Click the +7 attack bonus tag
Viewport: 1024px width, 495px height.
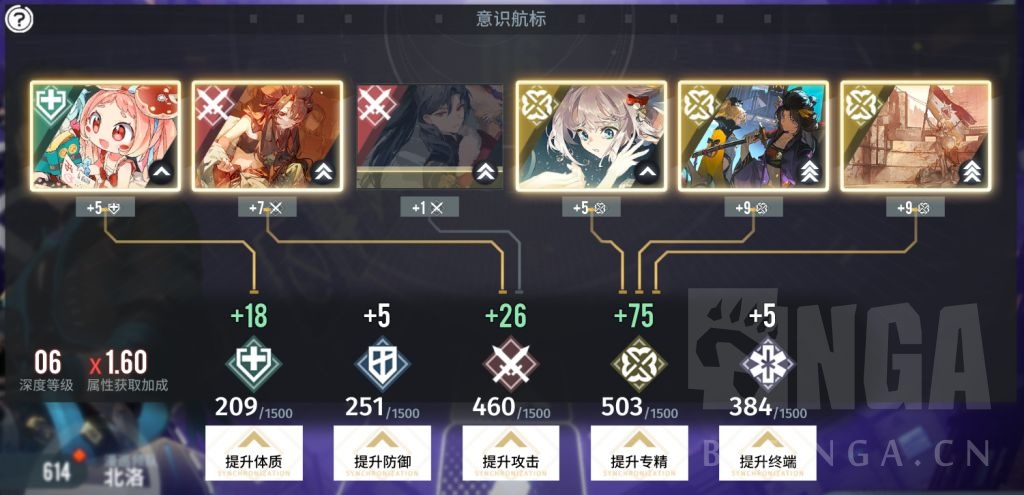pos(268,208)
